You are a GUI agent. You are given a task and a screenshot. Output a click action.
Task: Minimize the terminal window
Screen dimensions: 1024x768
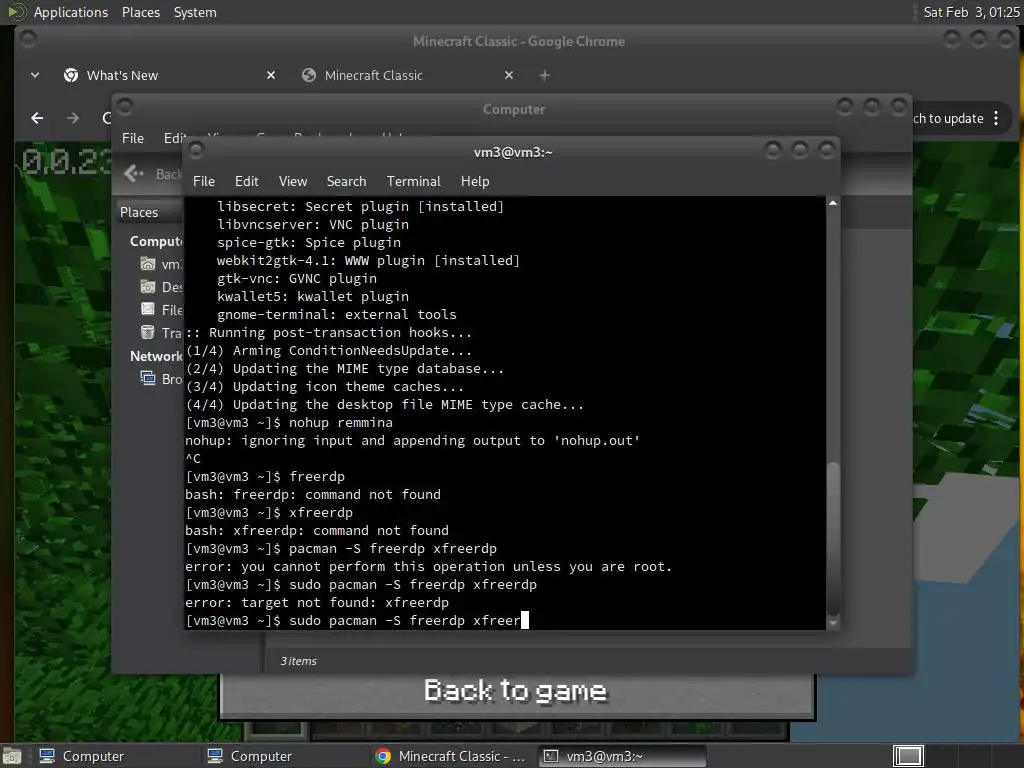(773, 151)
